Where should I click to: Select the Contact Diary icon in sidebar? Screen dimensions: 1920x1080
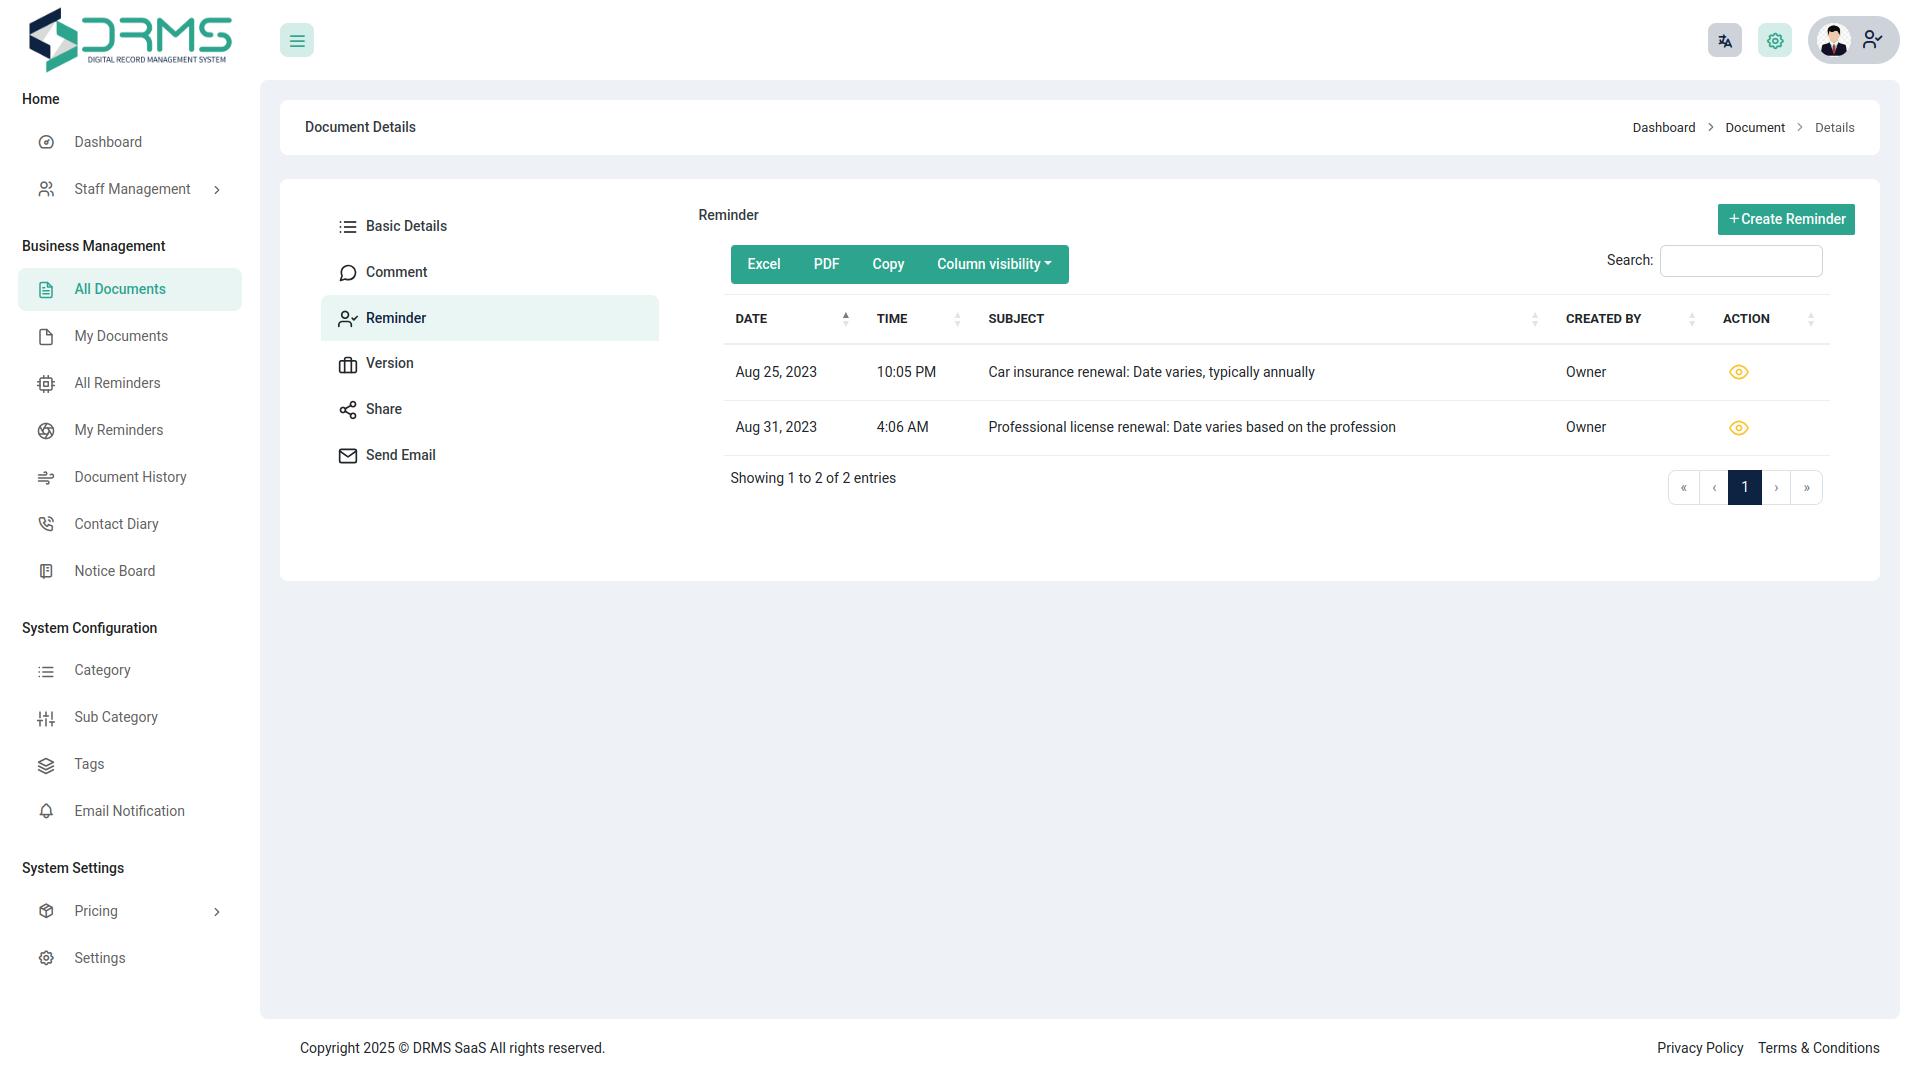coord(46,523)
